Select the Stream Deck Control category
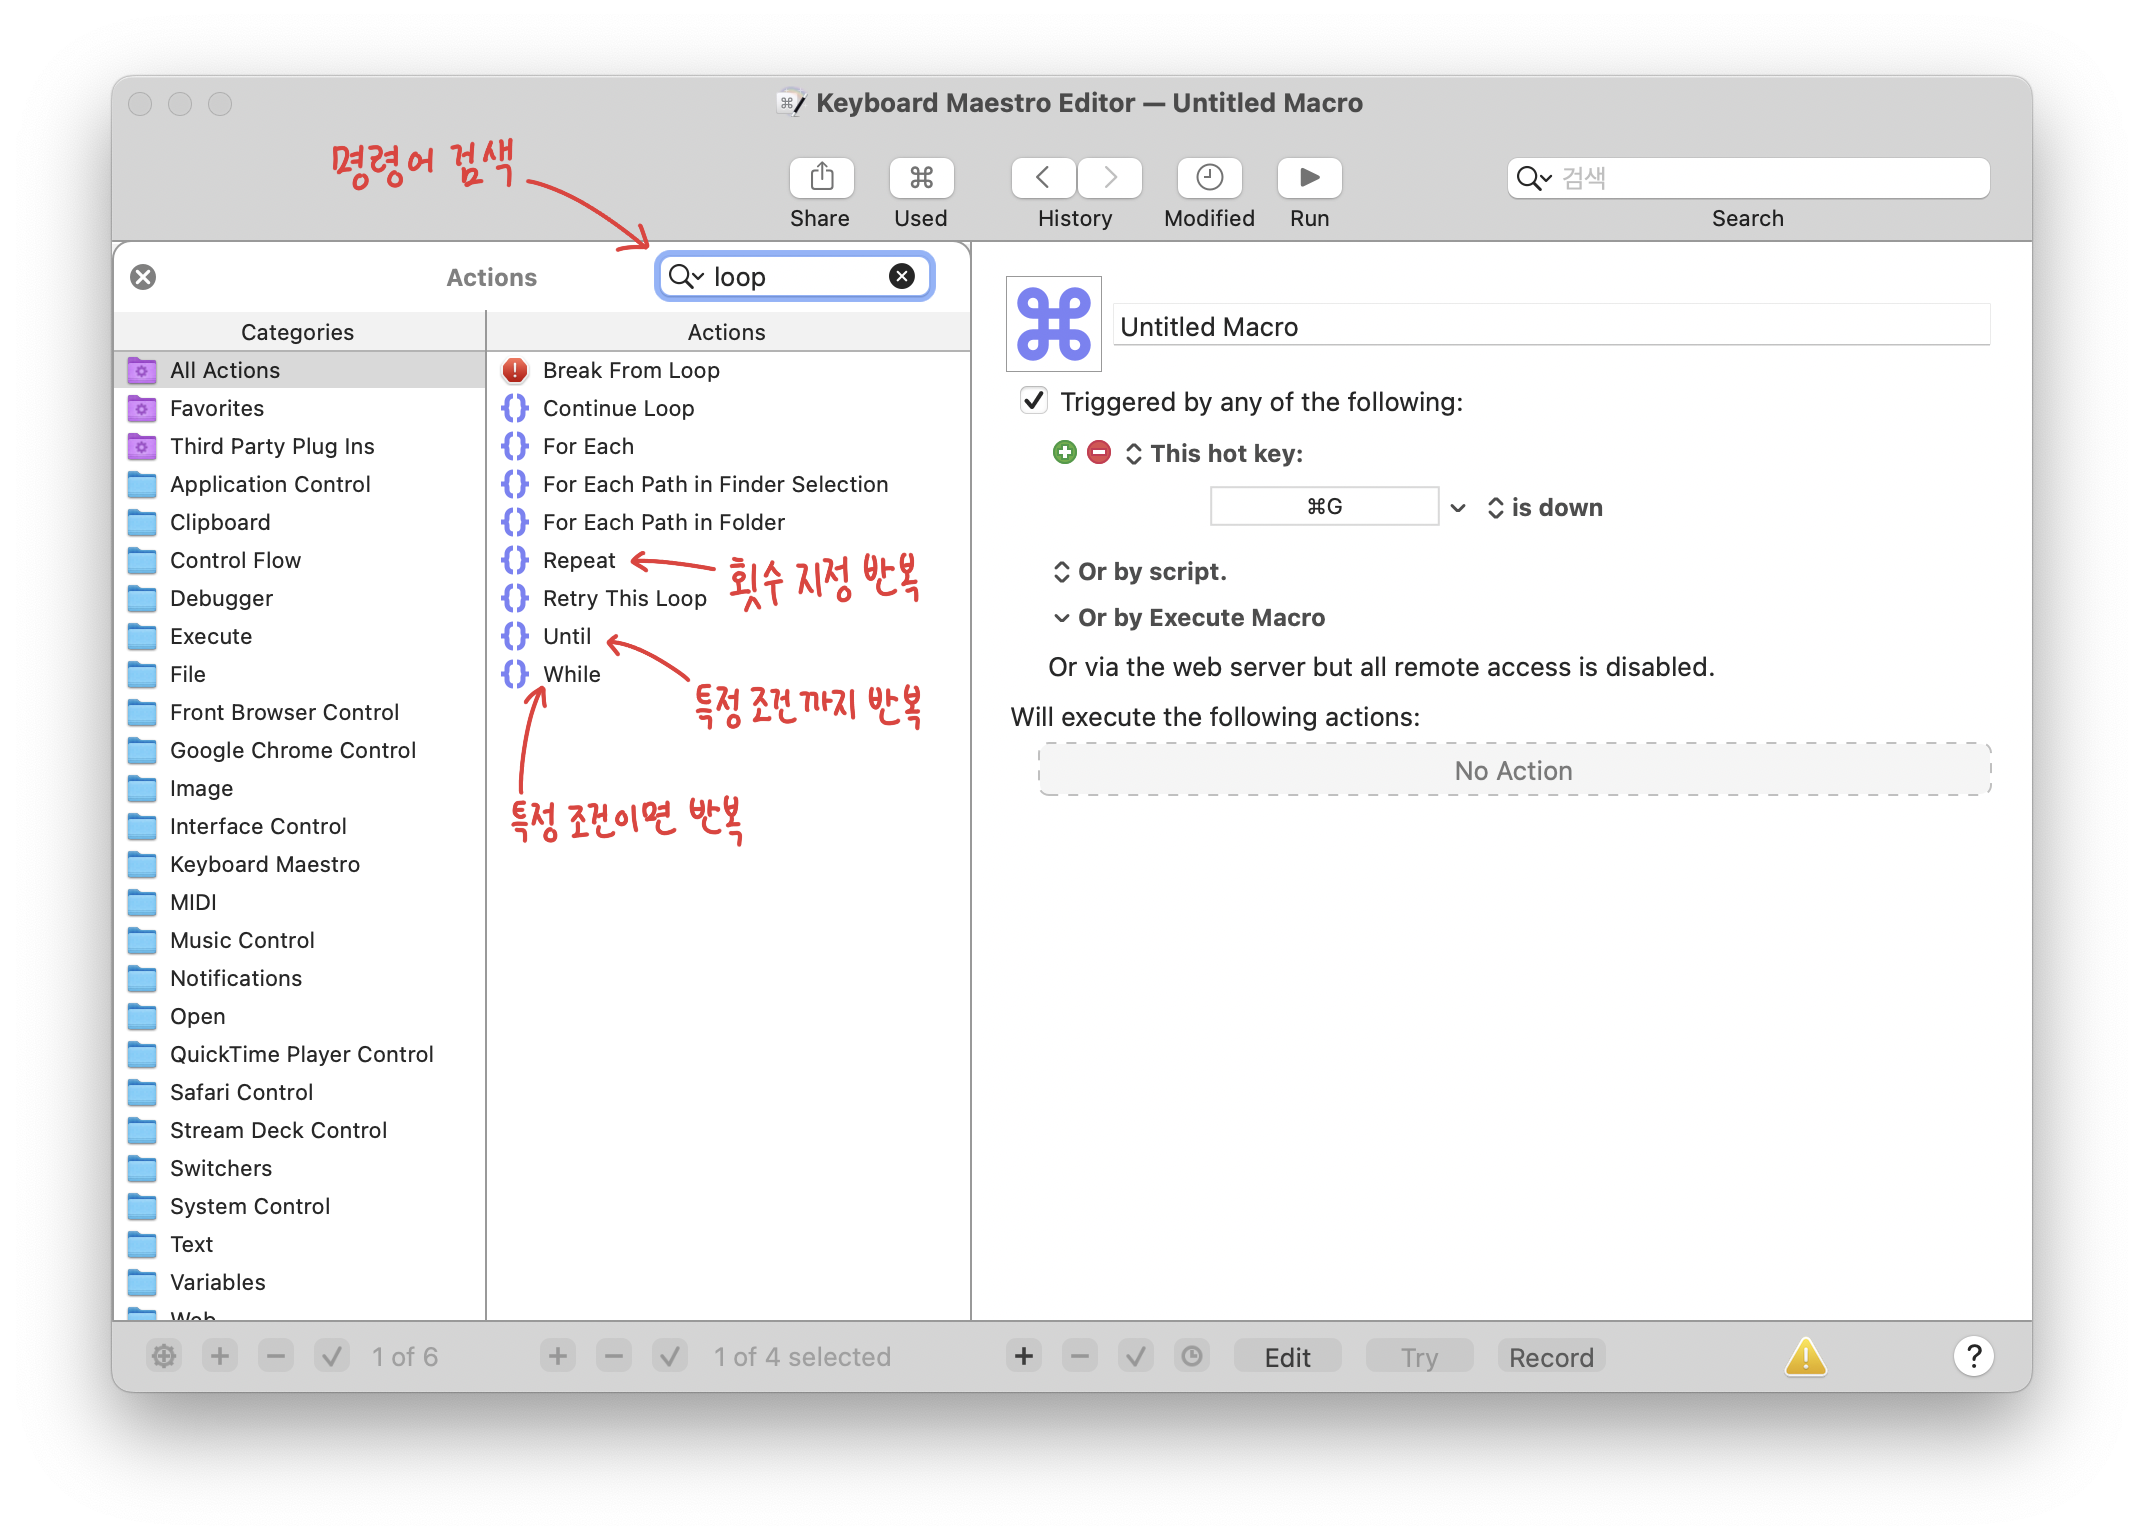The height and width of the screenshot is (1540, 2144). point(300,1130)
